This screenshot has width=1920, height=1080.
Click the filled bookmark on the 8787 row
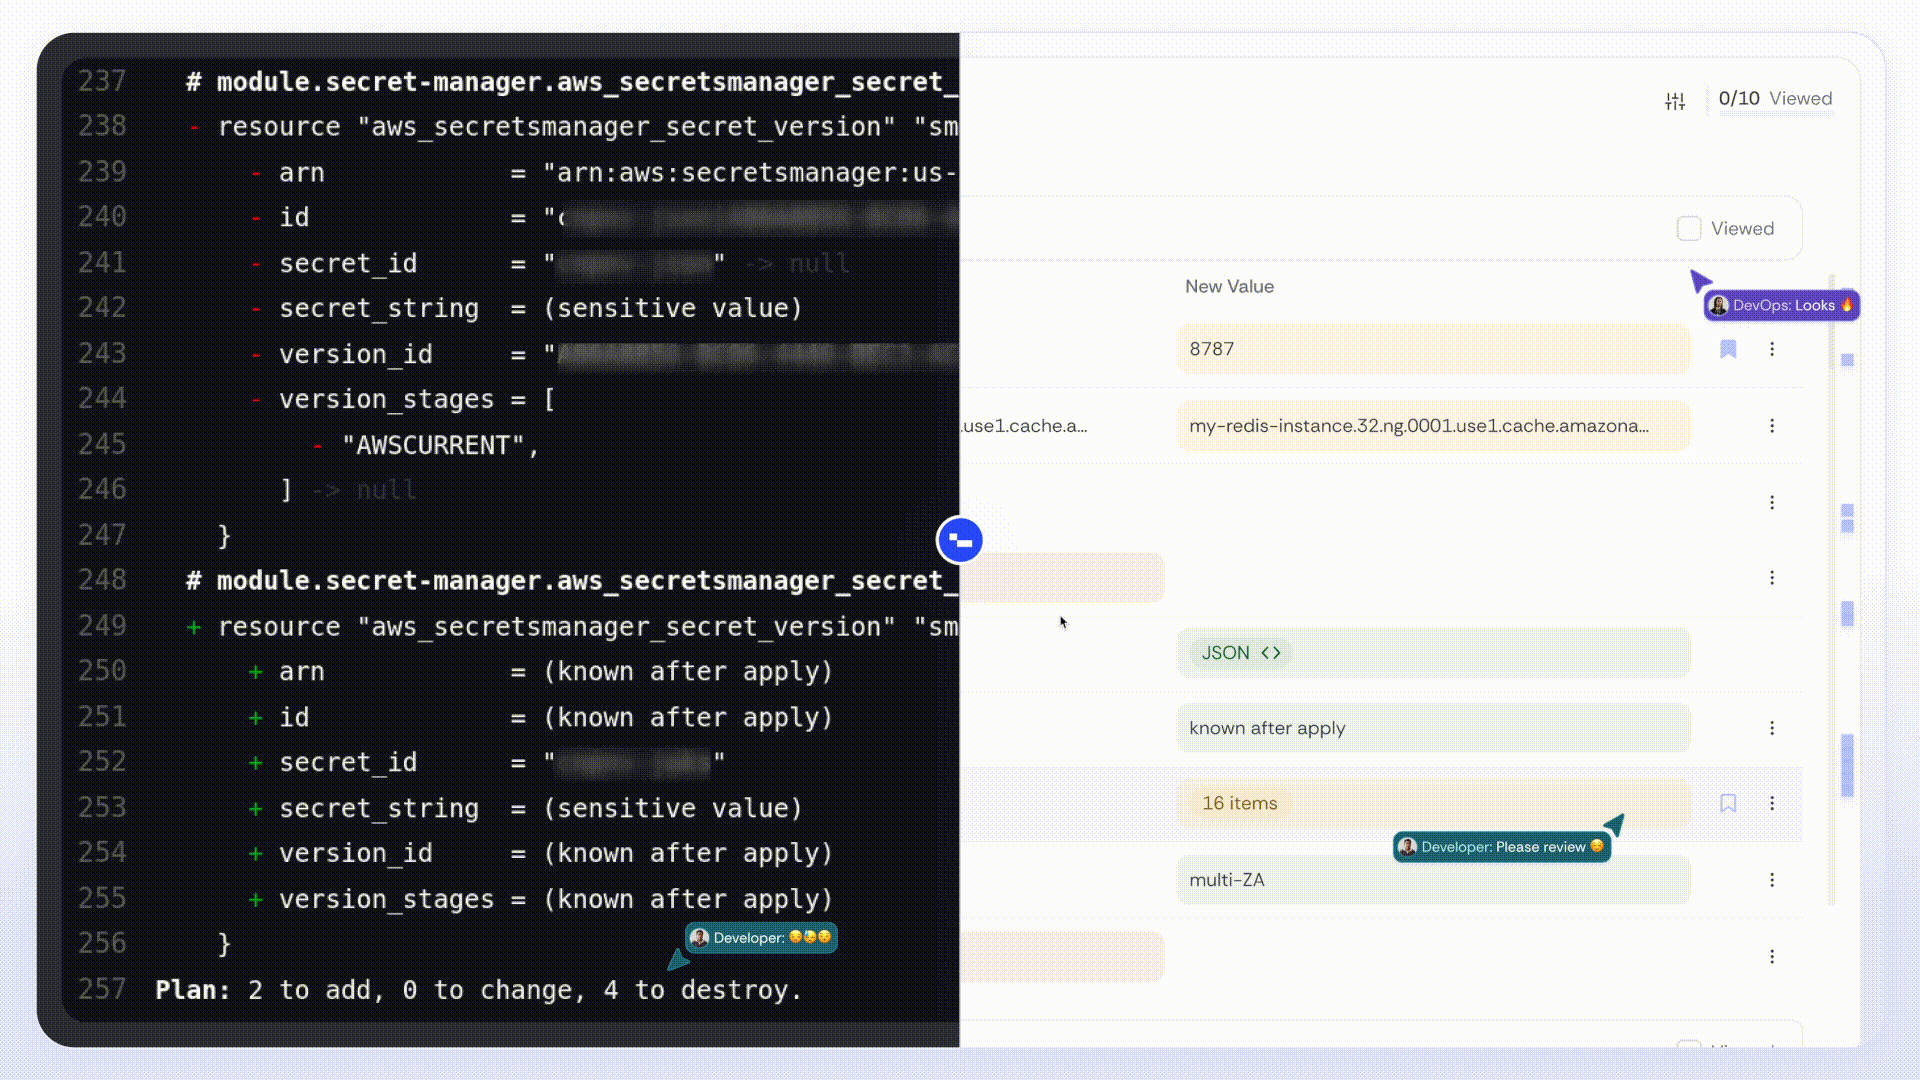(1728, 349)
